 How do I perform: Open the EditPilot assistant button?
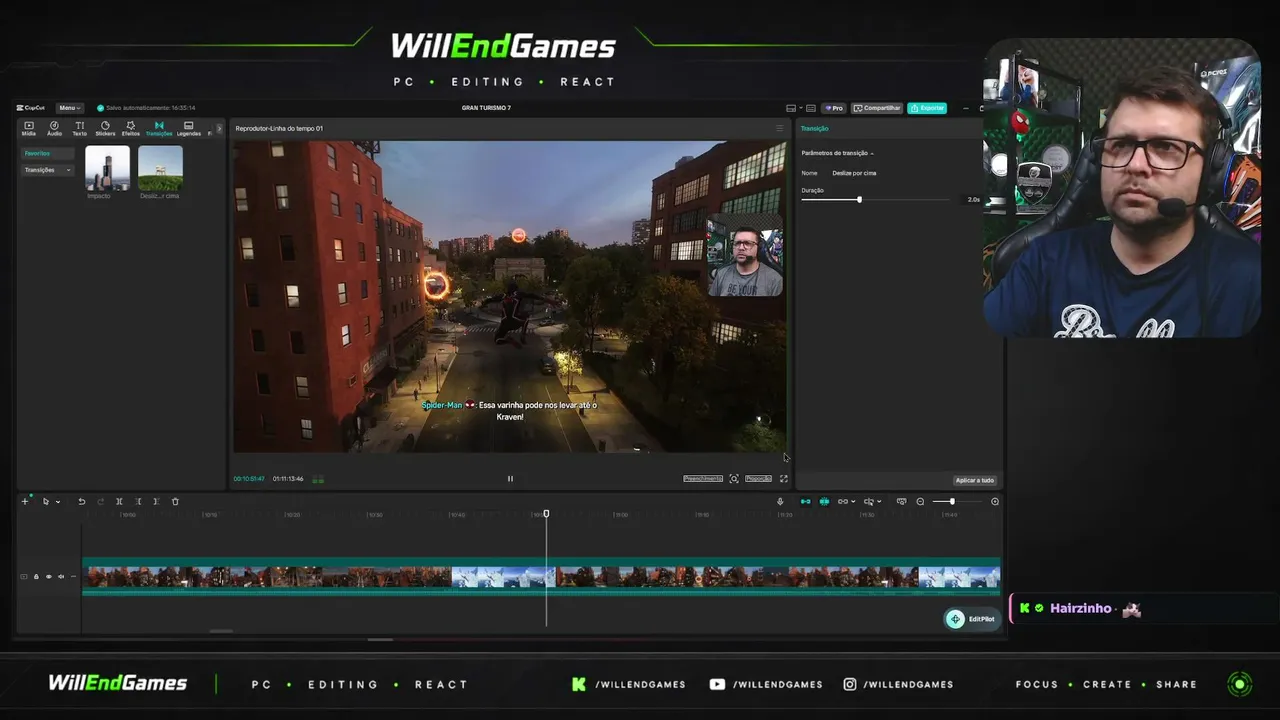click(971, 619)
